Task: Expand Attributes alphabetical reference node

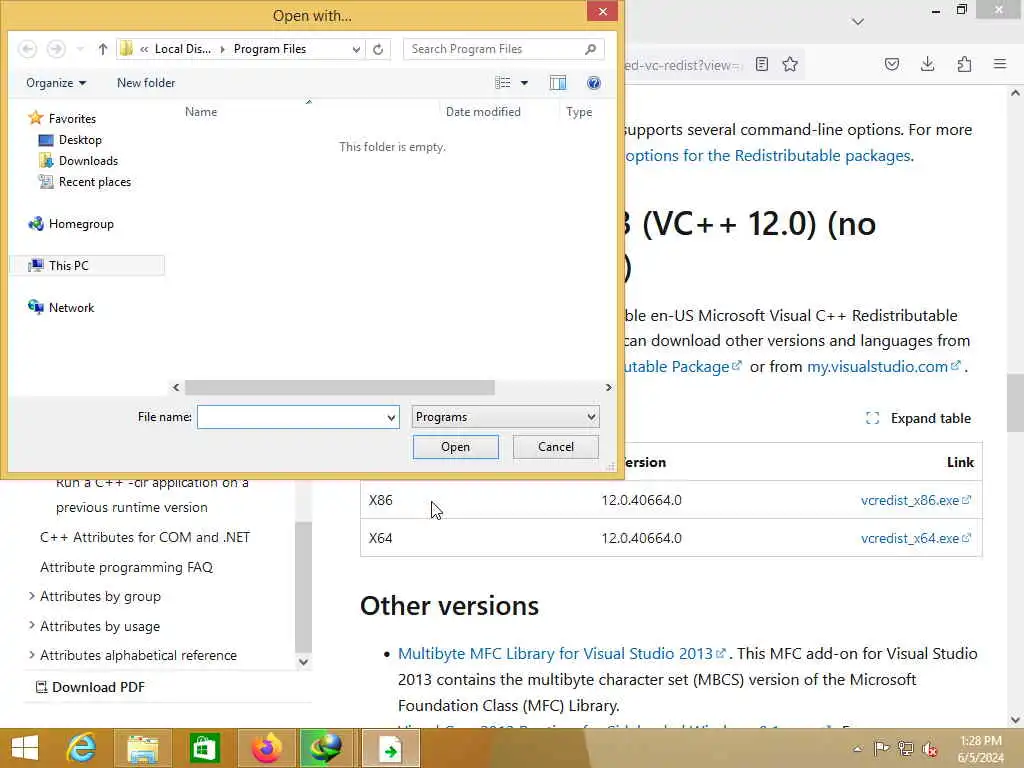Action: click(x=31, y=654)
